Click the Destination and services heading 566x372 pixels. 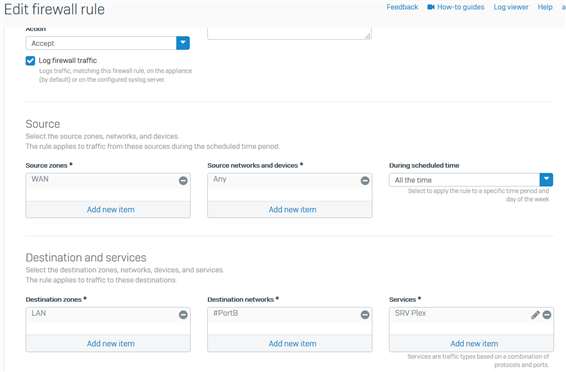pyautogui.click(x=86, y=258)
